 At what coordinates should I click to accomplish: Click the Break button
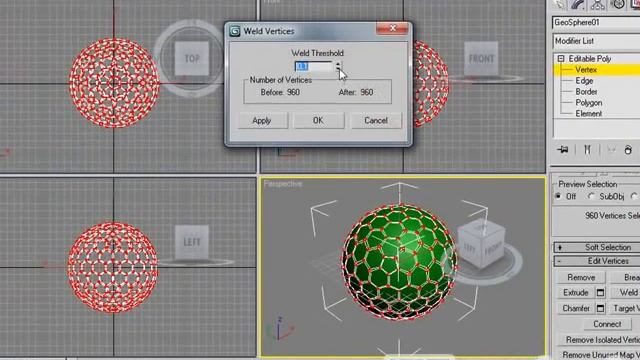click(x=626, y=278)
